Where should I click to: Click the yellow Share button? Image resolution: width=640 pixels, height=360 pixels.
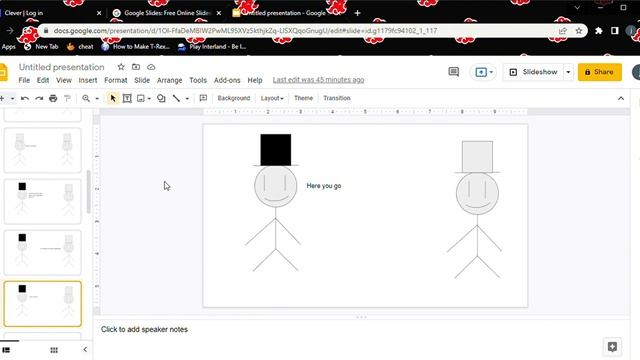600,72
